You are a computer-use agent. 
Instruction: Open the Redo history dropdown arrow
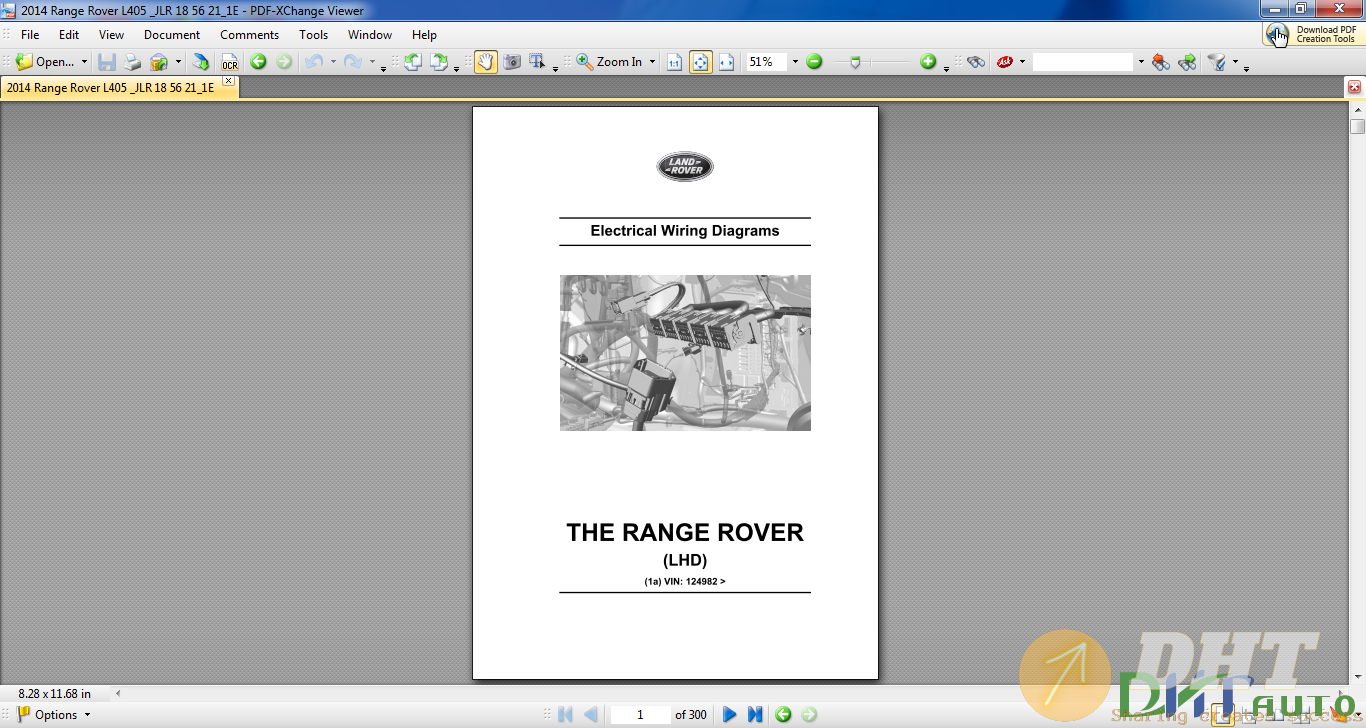click(x=372, y=62)
